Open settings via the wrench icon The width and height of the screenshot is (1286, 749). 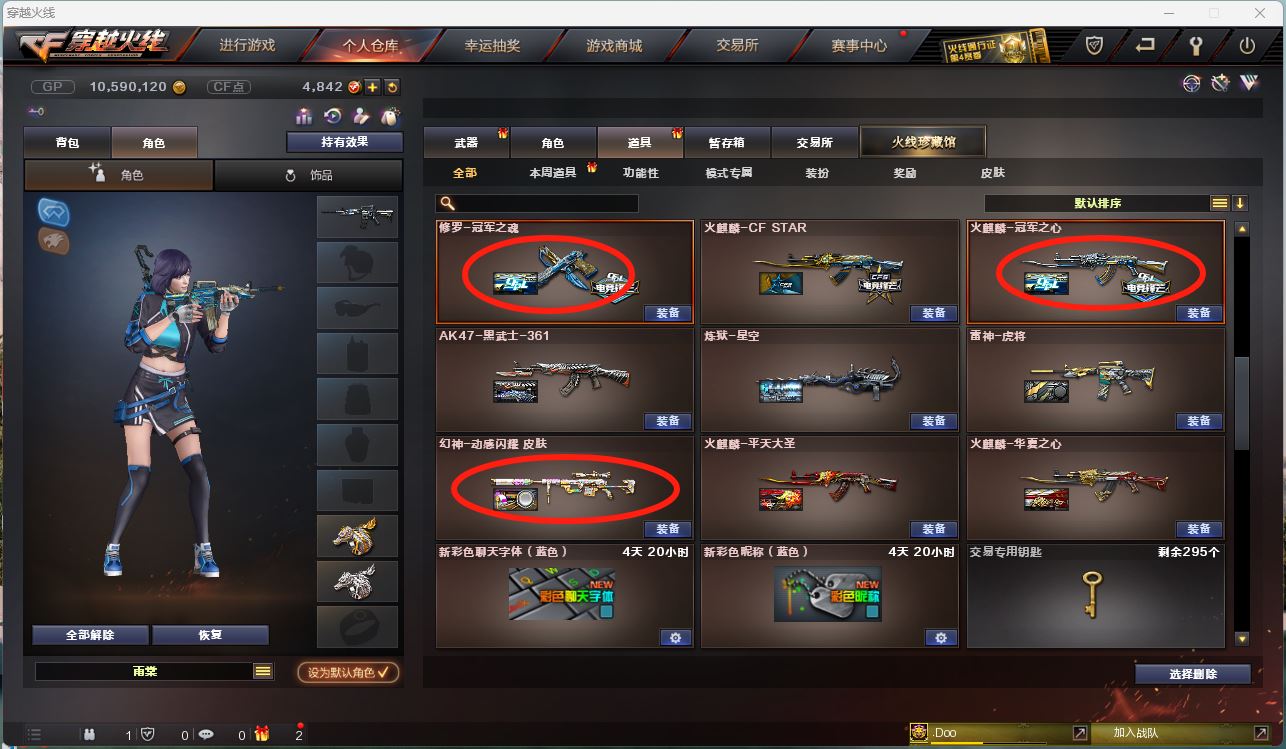click(x=1195, y=46)
